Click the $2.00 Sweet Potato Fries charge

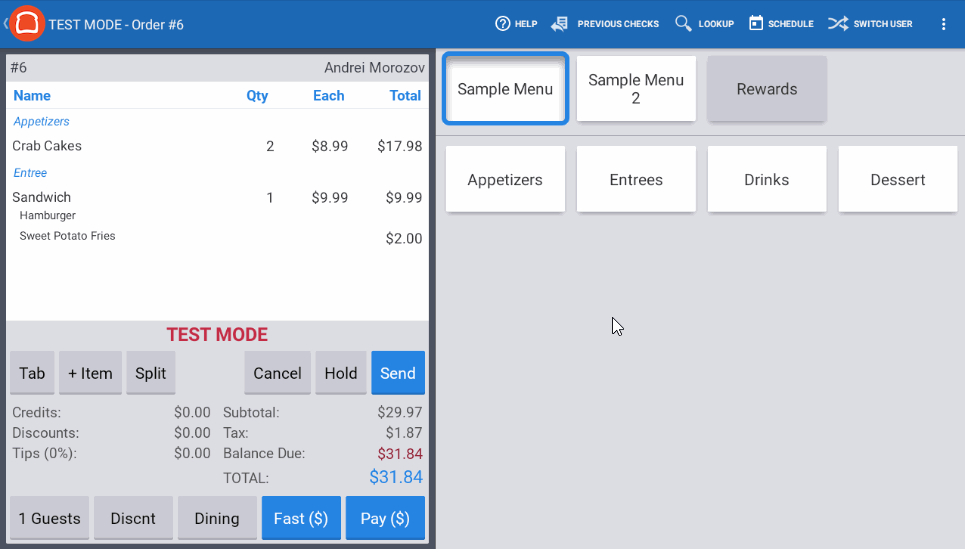(x=404, y=238)
